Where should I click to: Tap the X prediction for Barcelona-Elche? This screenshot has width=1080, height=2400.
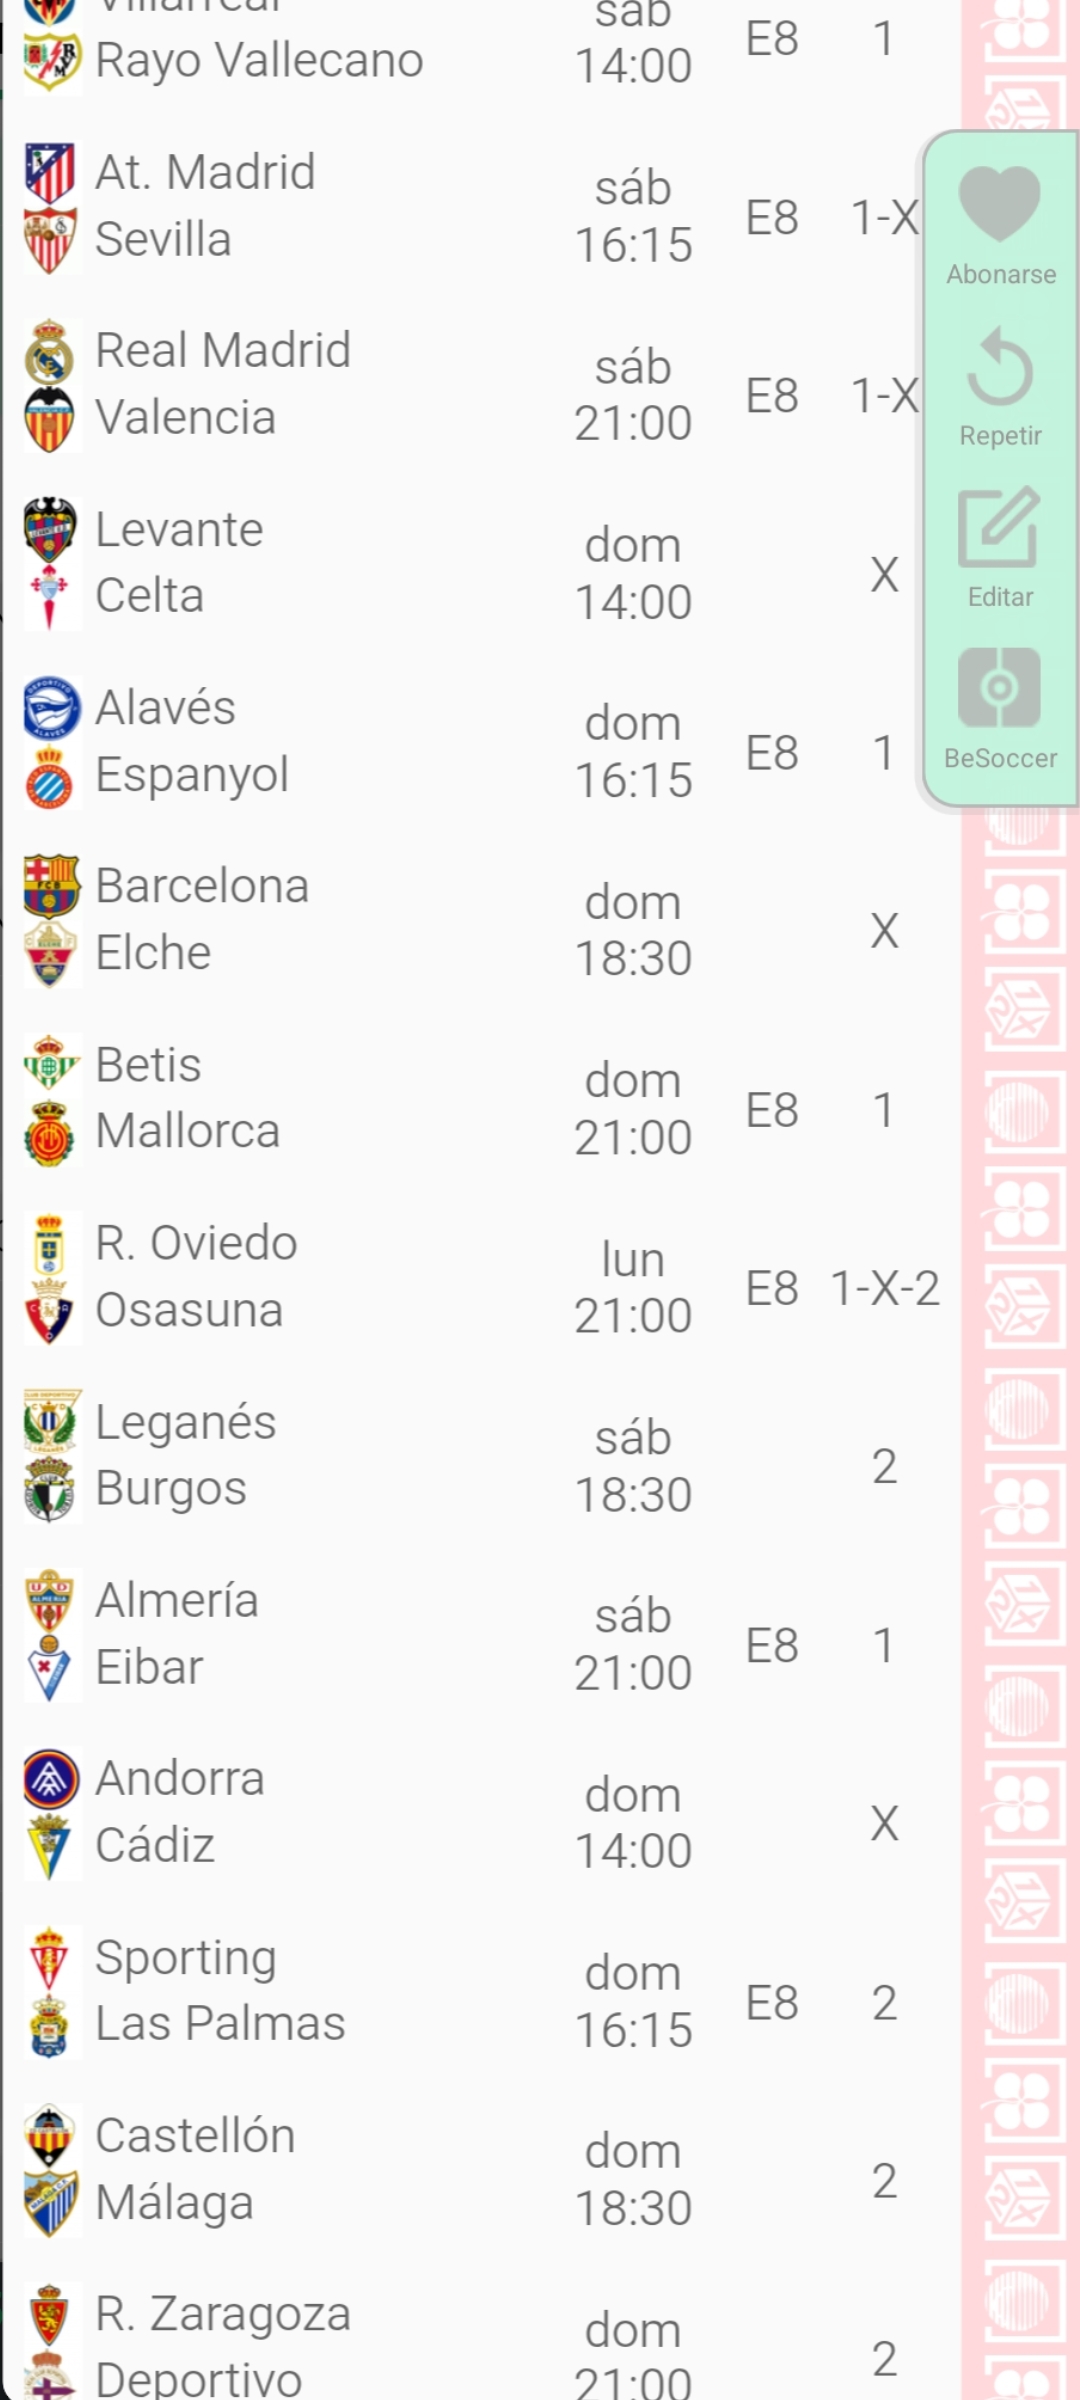884,931
